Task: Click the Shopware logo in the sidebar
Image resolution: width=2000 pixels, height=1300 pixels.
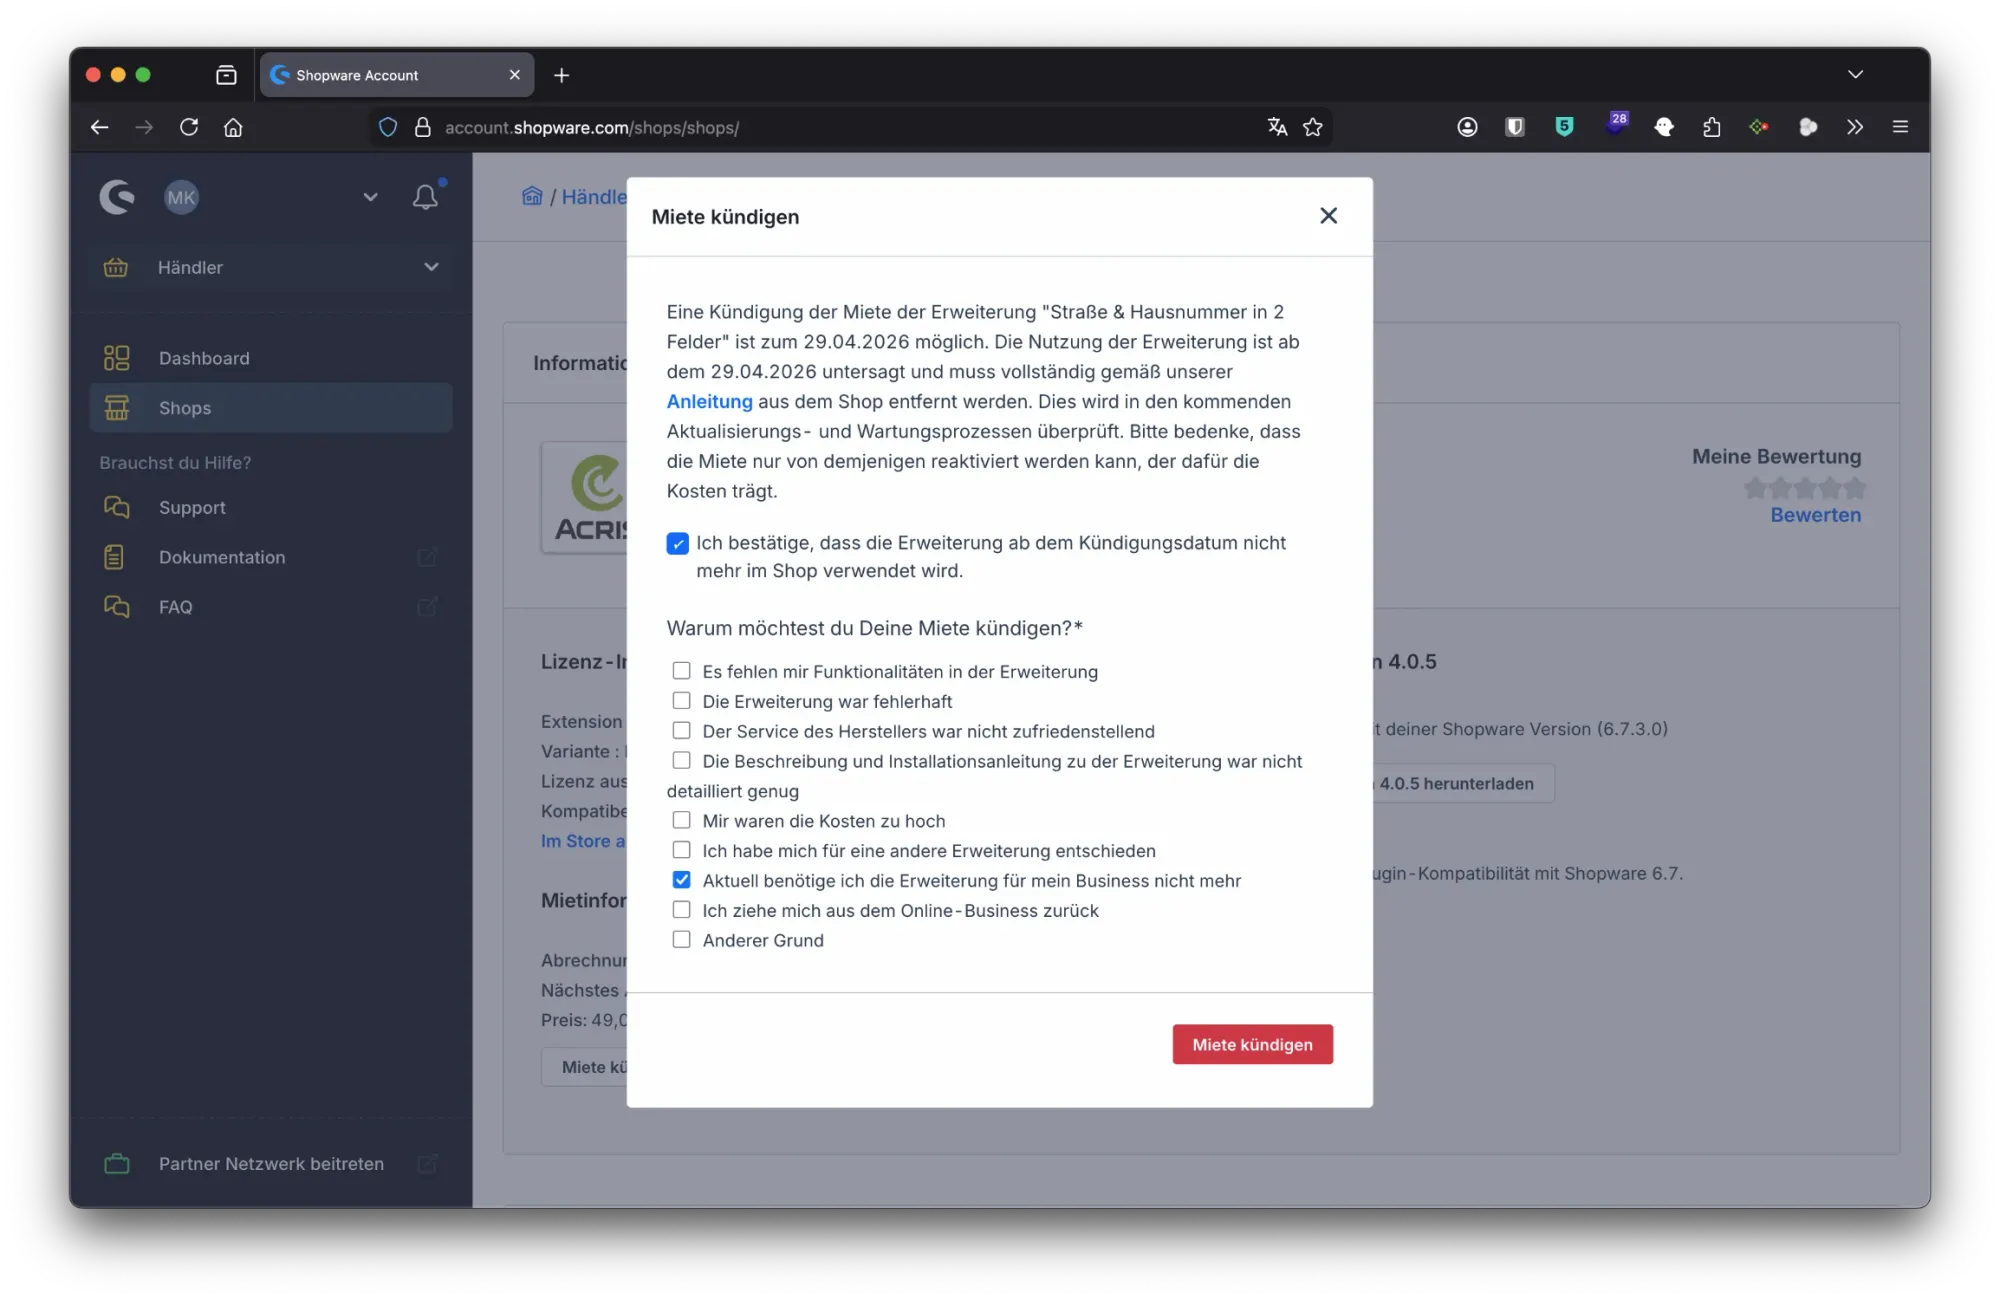Action: (117, 197)
